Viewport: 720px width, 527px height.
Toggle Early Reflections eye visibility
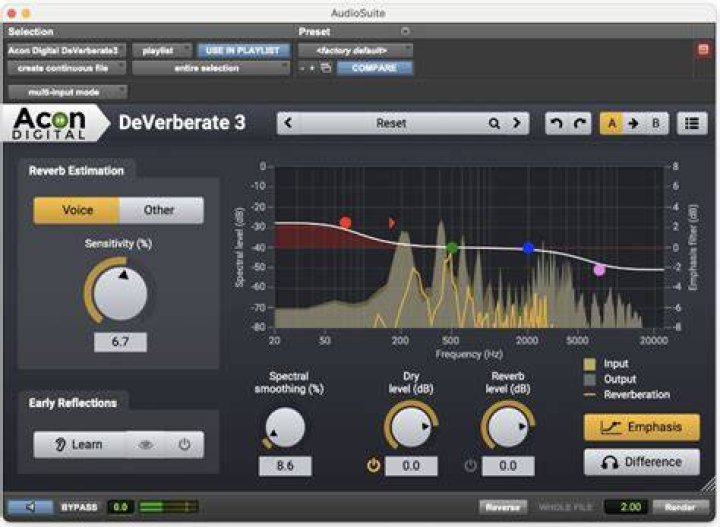tap(146, 444)
